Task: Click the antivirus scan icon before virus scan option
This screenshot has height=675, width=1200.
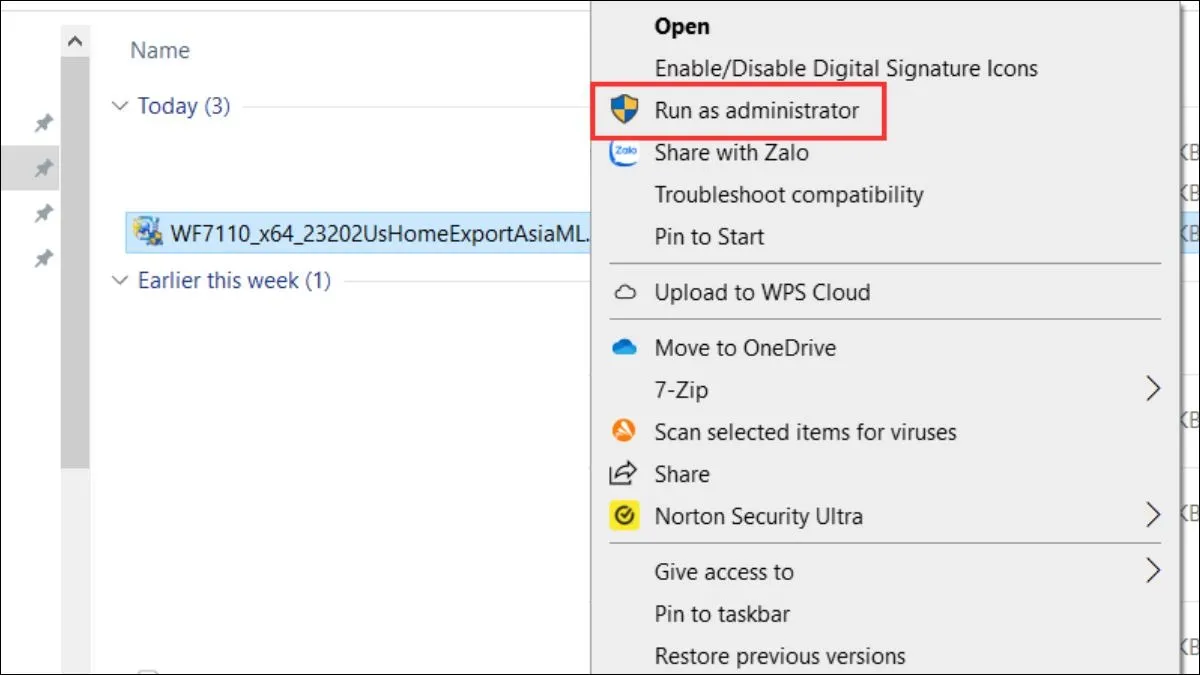Action: point(623,431)
